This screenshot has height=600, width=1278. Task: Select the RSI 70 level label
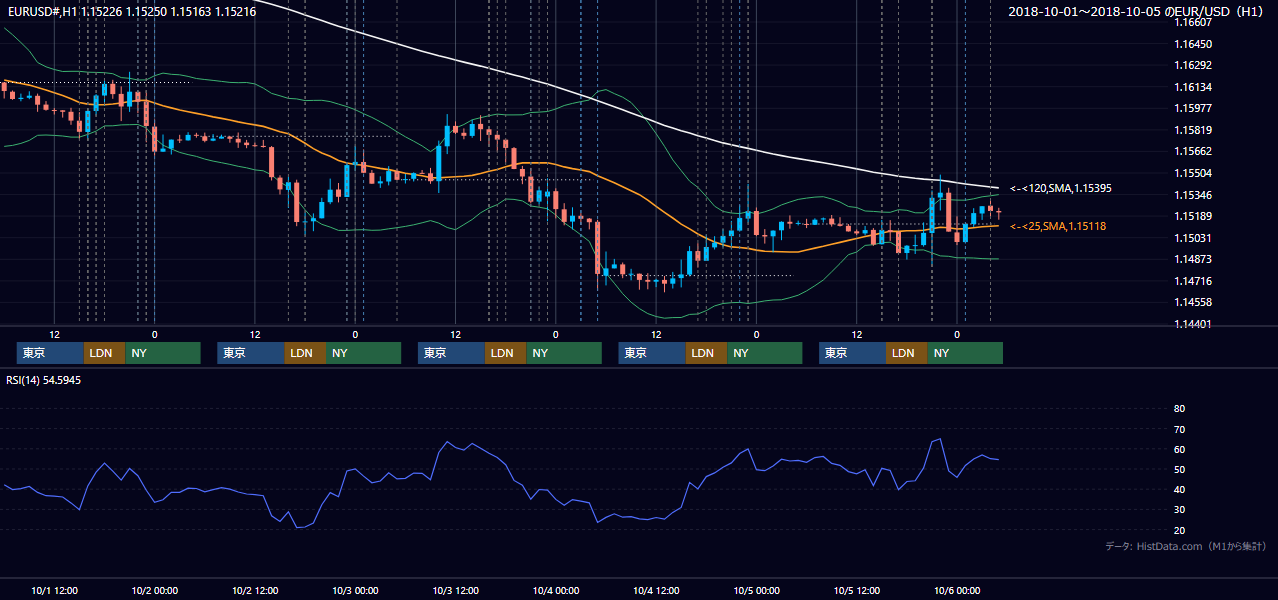tap(1179, 429)
